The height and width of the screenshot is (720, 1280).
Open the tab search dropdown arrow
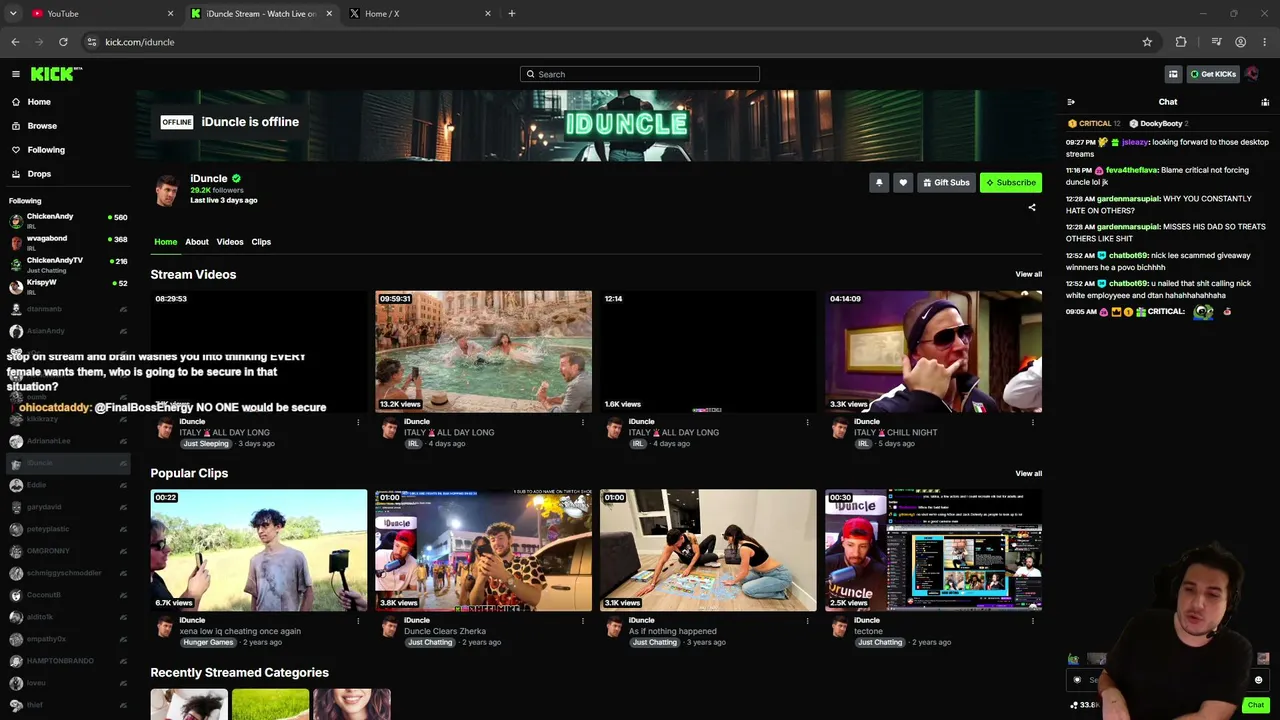13,14
